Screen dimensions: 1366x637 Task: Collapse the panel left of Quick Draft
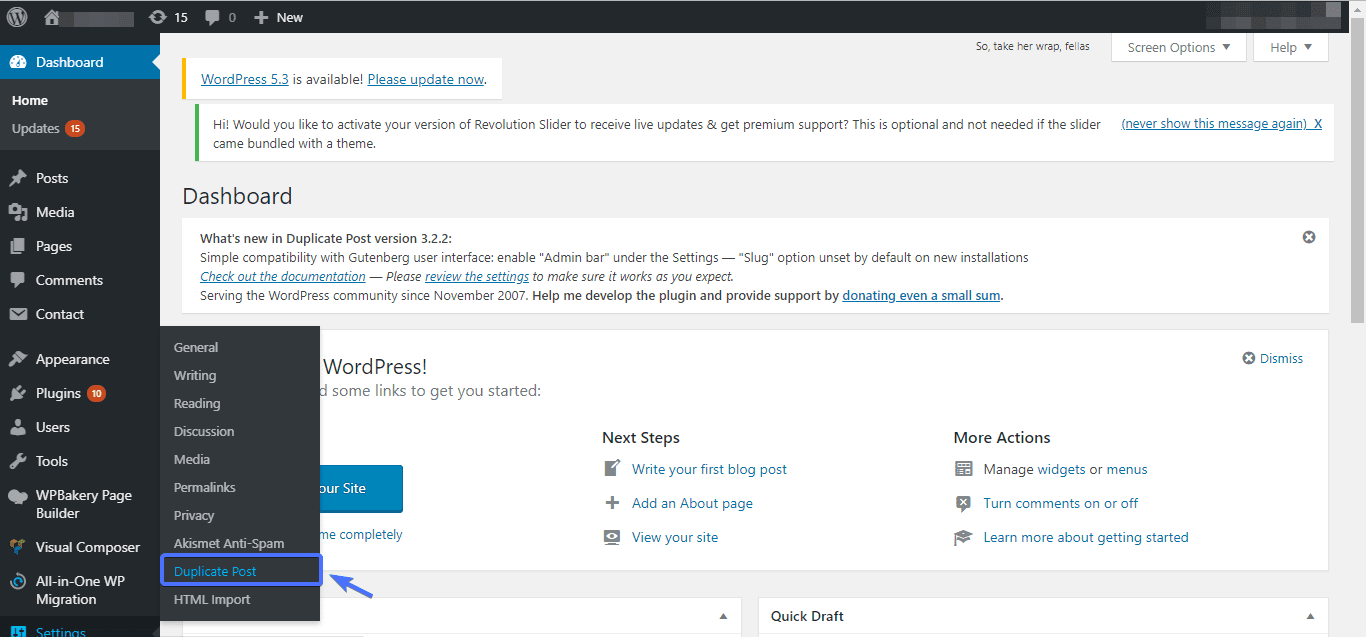click(723, 616)
